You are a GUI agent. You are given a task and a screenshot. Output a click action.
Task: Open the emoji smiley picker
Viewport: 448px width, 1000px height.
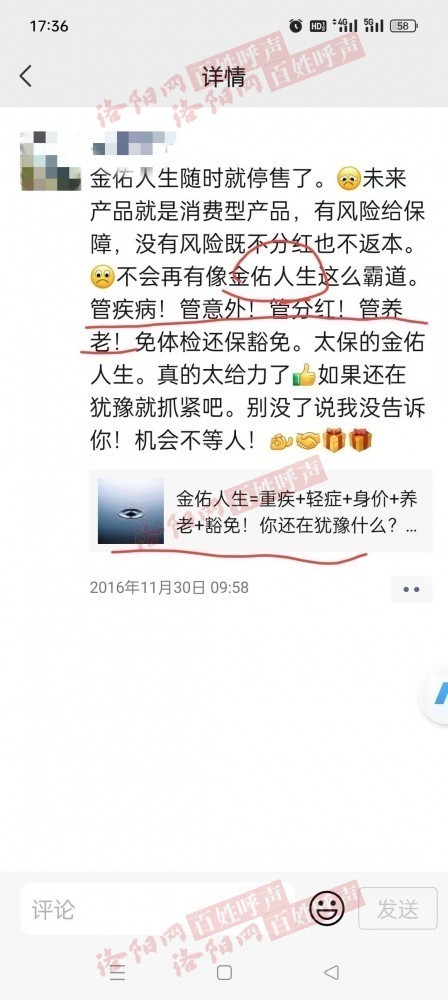click(327, 908)
